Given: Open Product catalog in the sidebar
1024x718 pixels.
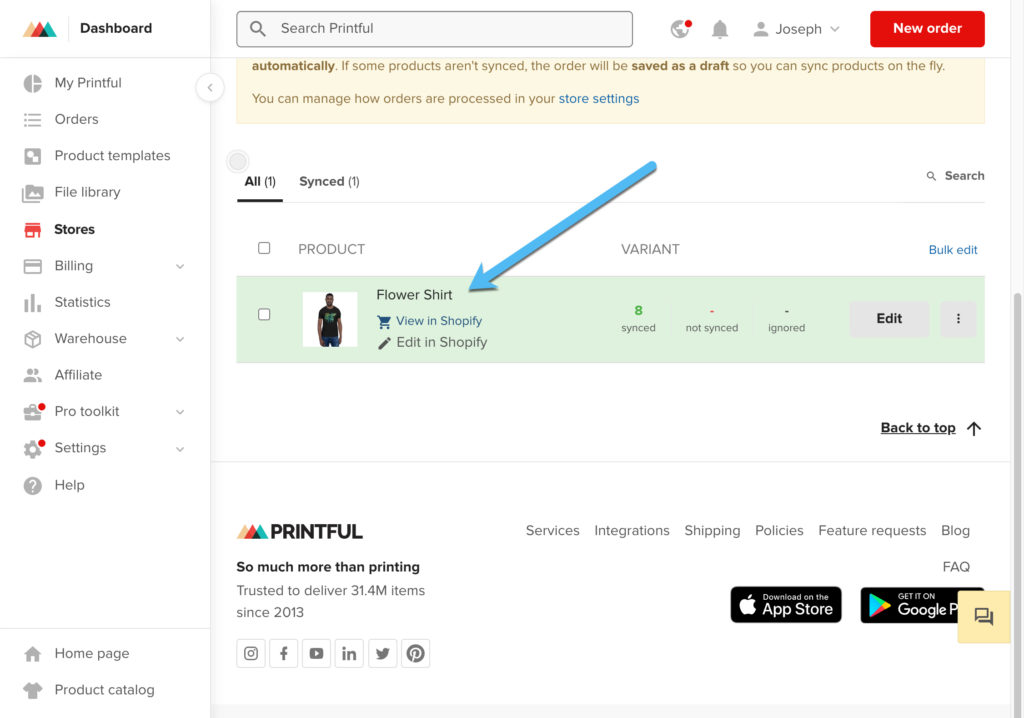Looking at the screenshot, I should [104, 690].
